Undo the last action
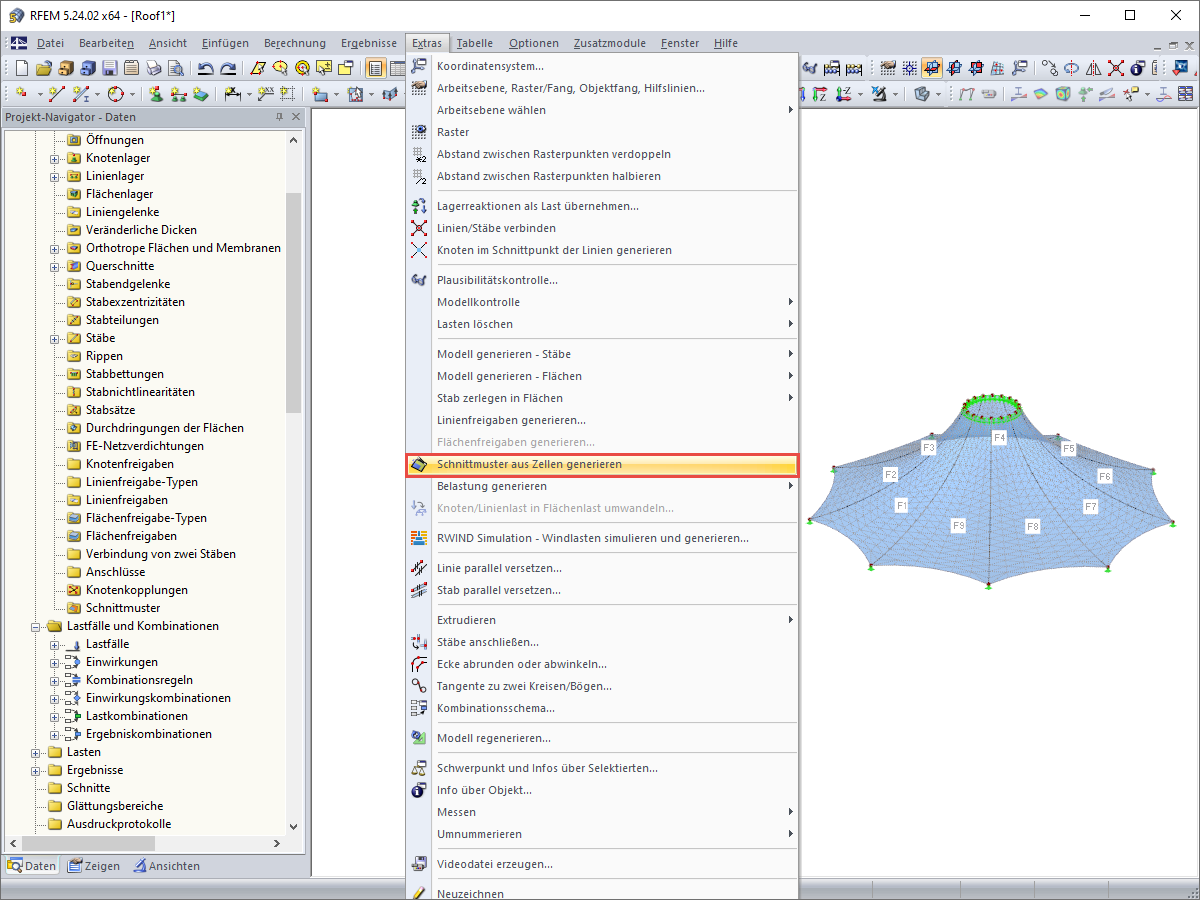This screenshot has width=1200, height=900. [206, 68]
